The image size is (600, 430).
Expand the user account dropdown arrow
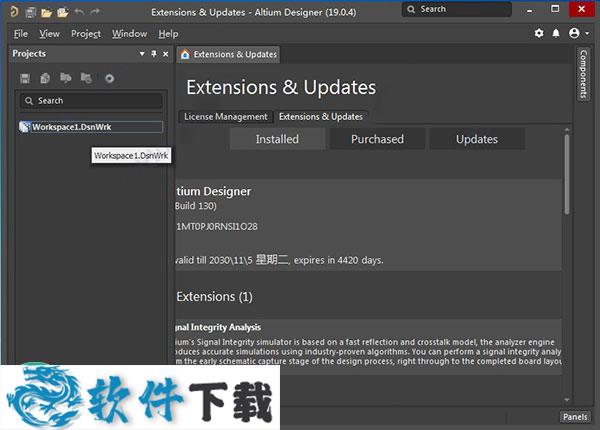click(x=587, y=34)
